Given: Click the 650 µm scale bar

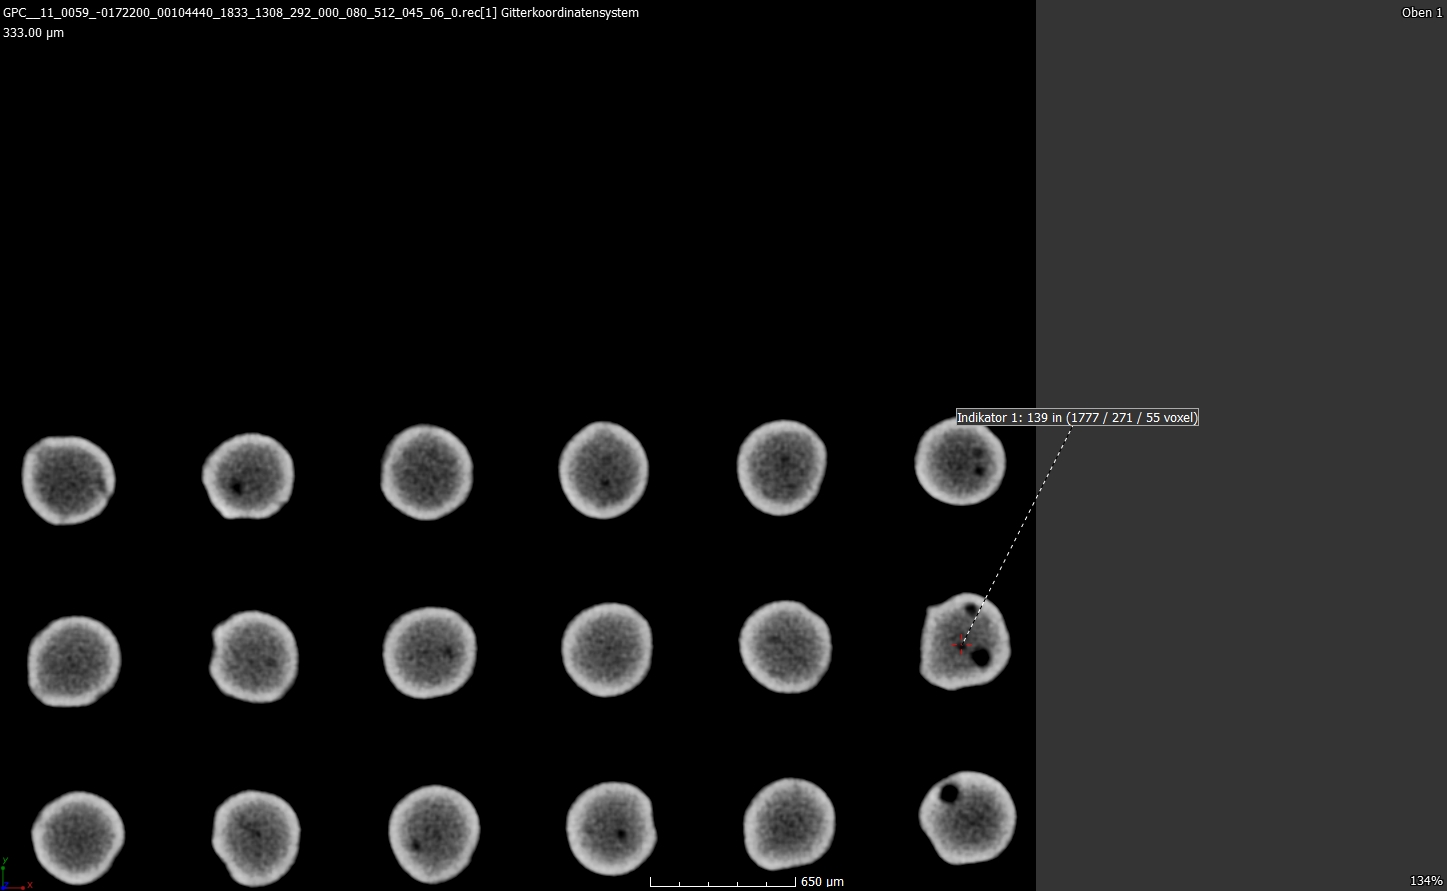Looking at the screenshot, I should coord(722,882).
